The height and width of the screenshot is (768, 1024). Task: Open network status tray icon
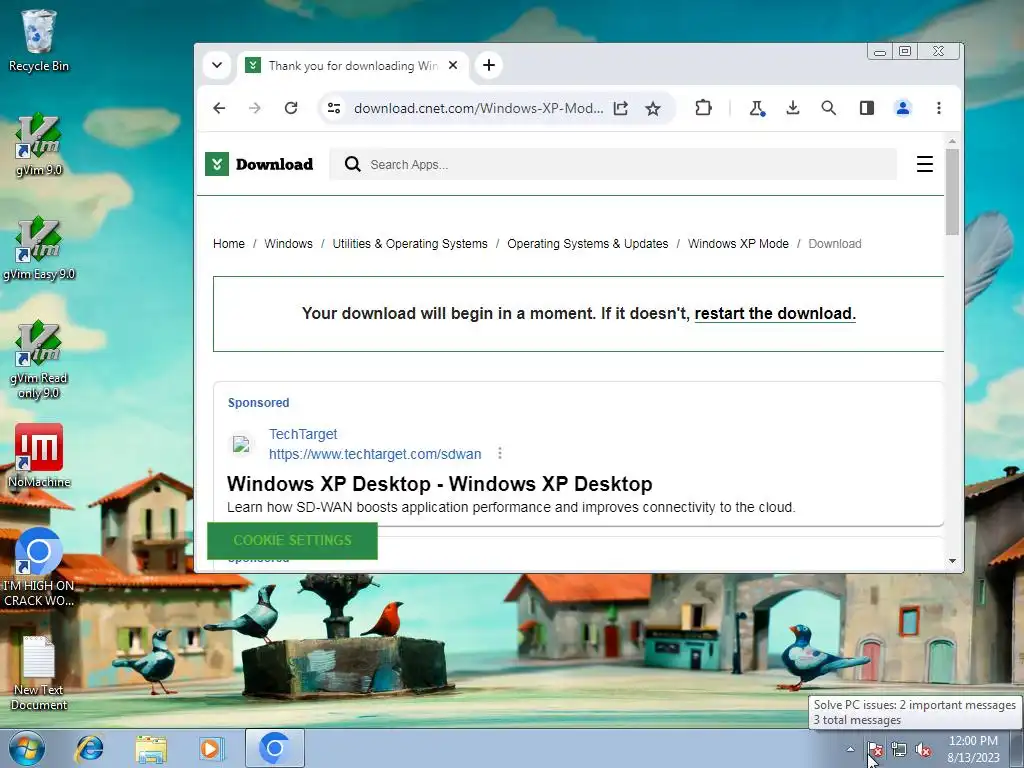899,749
